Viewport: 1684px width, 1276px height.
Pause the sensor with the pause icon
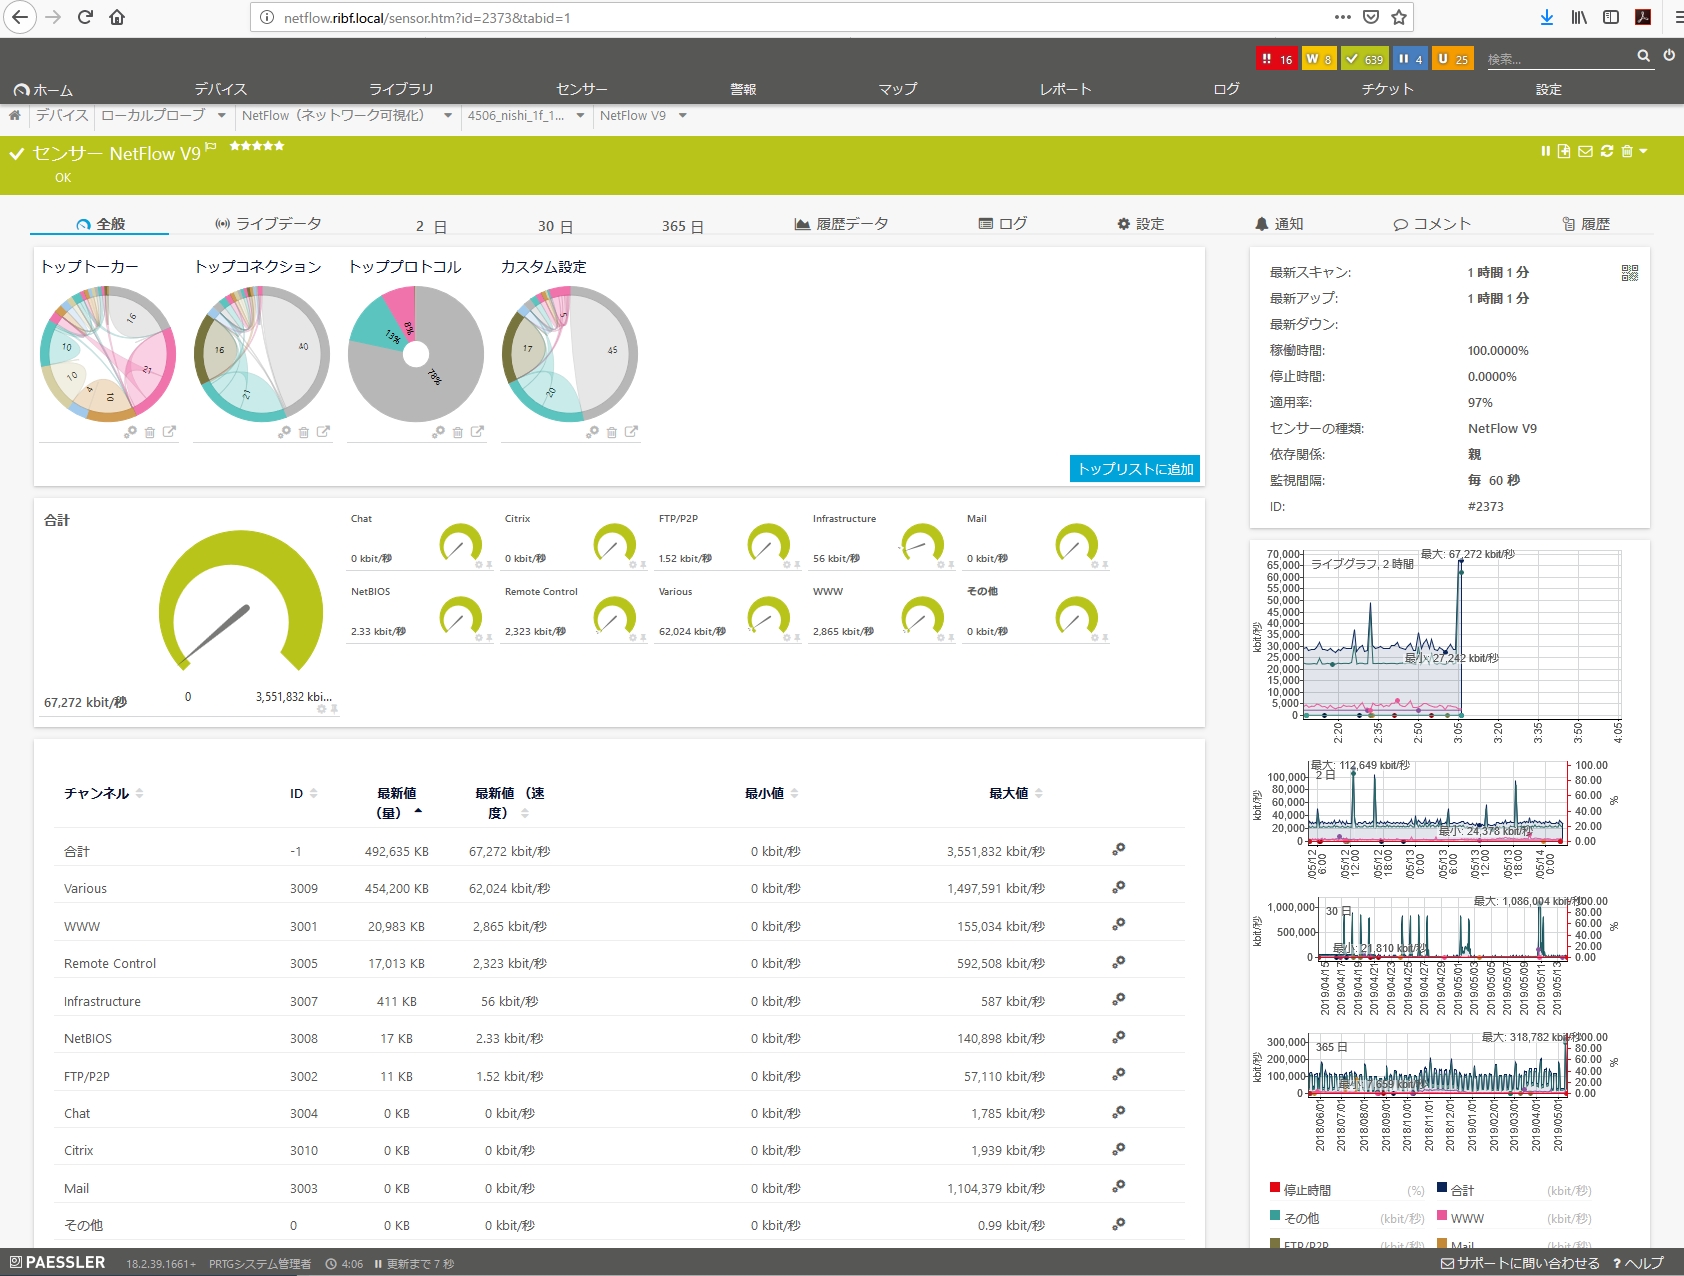1545,151
